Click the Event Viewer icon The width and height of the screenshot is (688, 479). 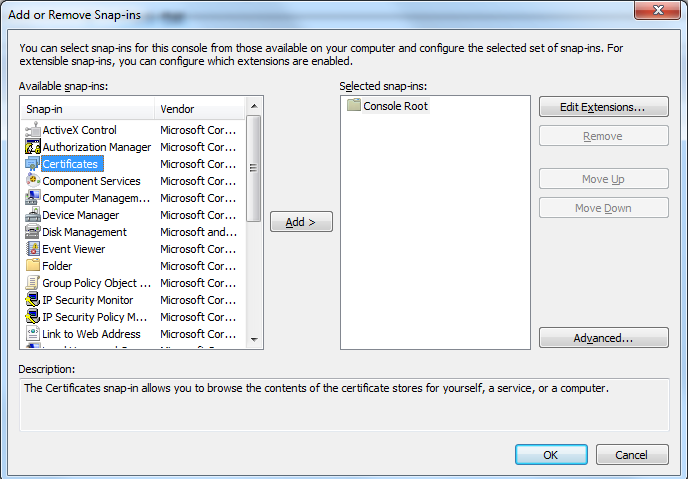pos(33,249)
